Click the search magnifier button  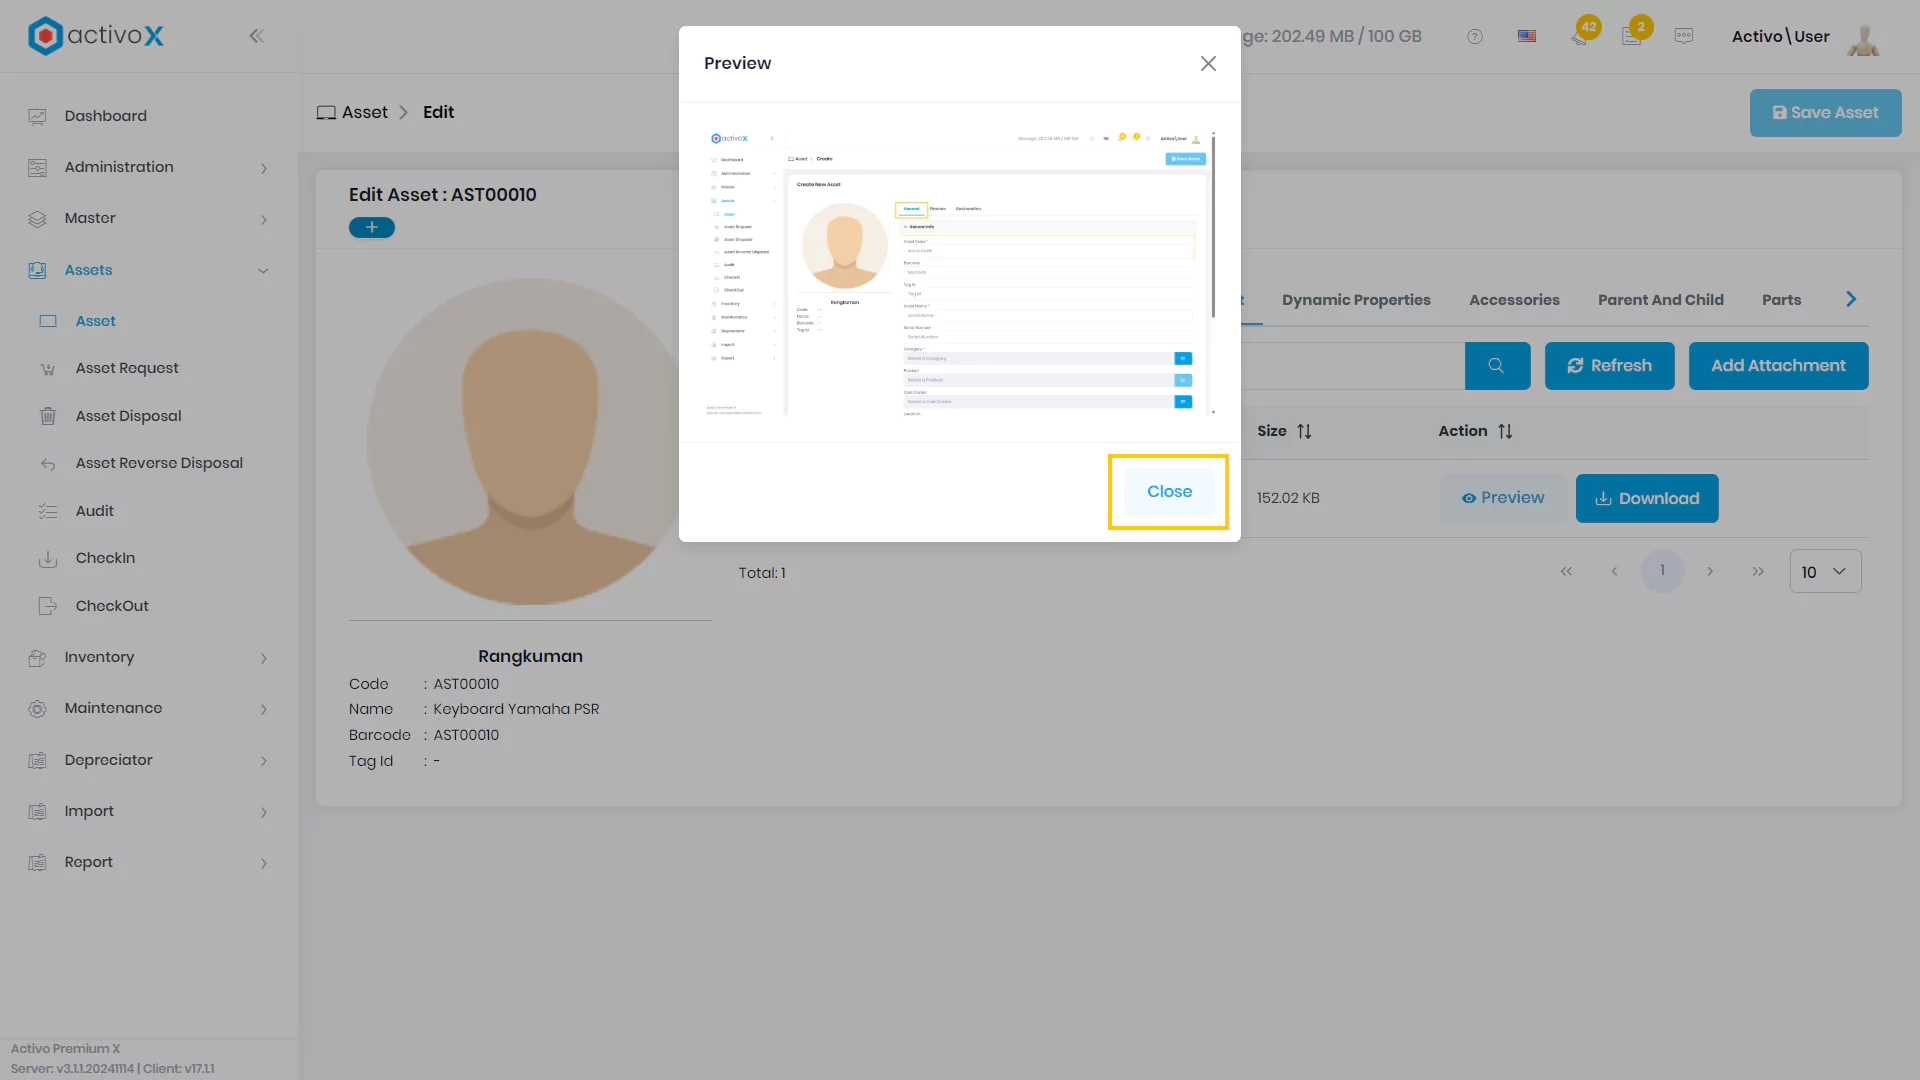(x=1497, y=366)
